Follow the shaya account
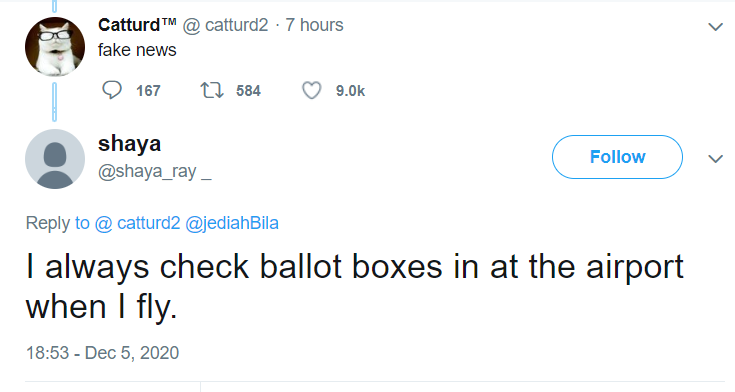The image size is (735, 392). click(x=617, y=157)
